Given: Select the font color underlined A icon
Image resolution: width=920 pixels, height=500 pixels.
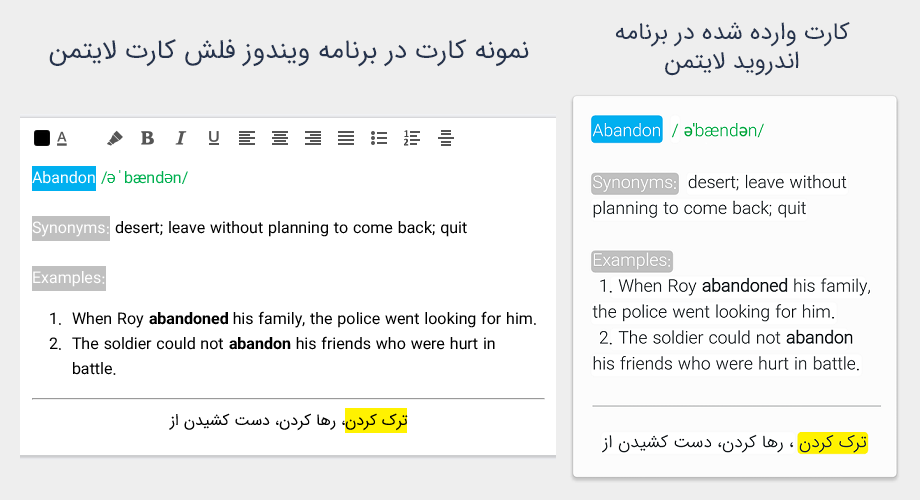Looking at the screenshot, I should click(62, 138).
